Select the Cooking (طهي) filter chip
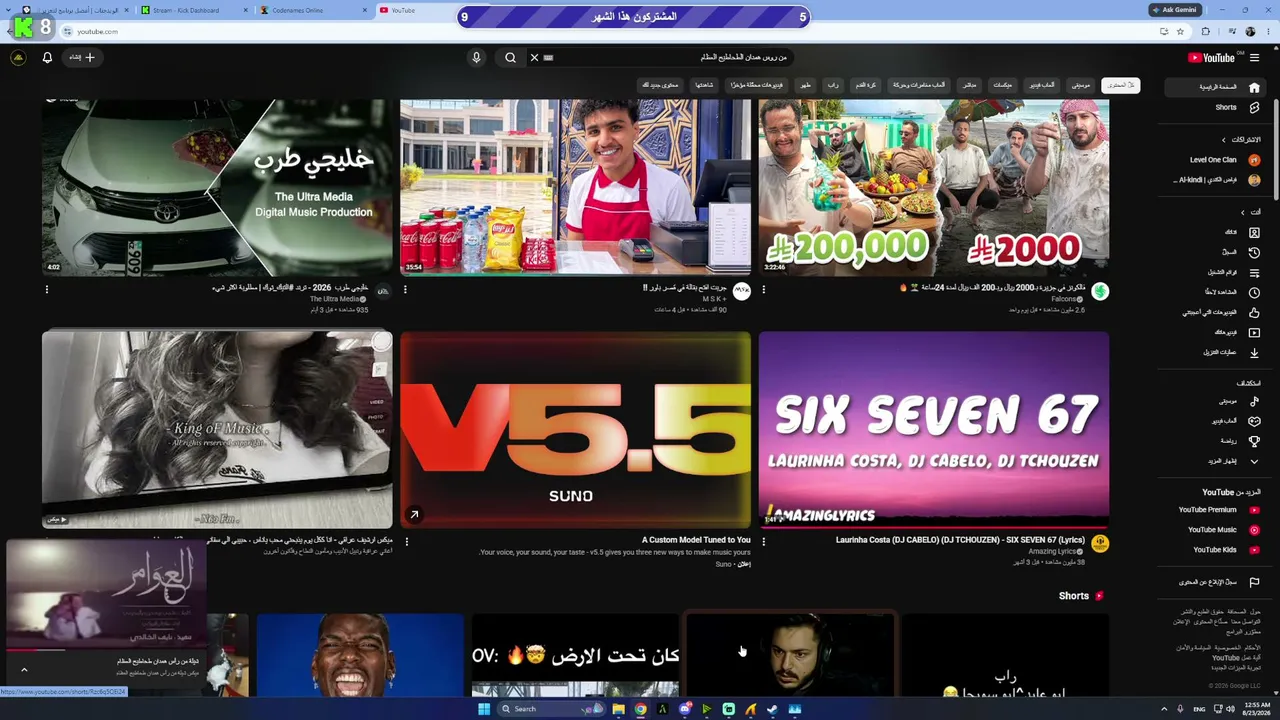This screenshot has width=1280, height=720. [x=805, y=85]
